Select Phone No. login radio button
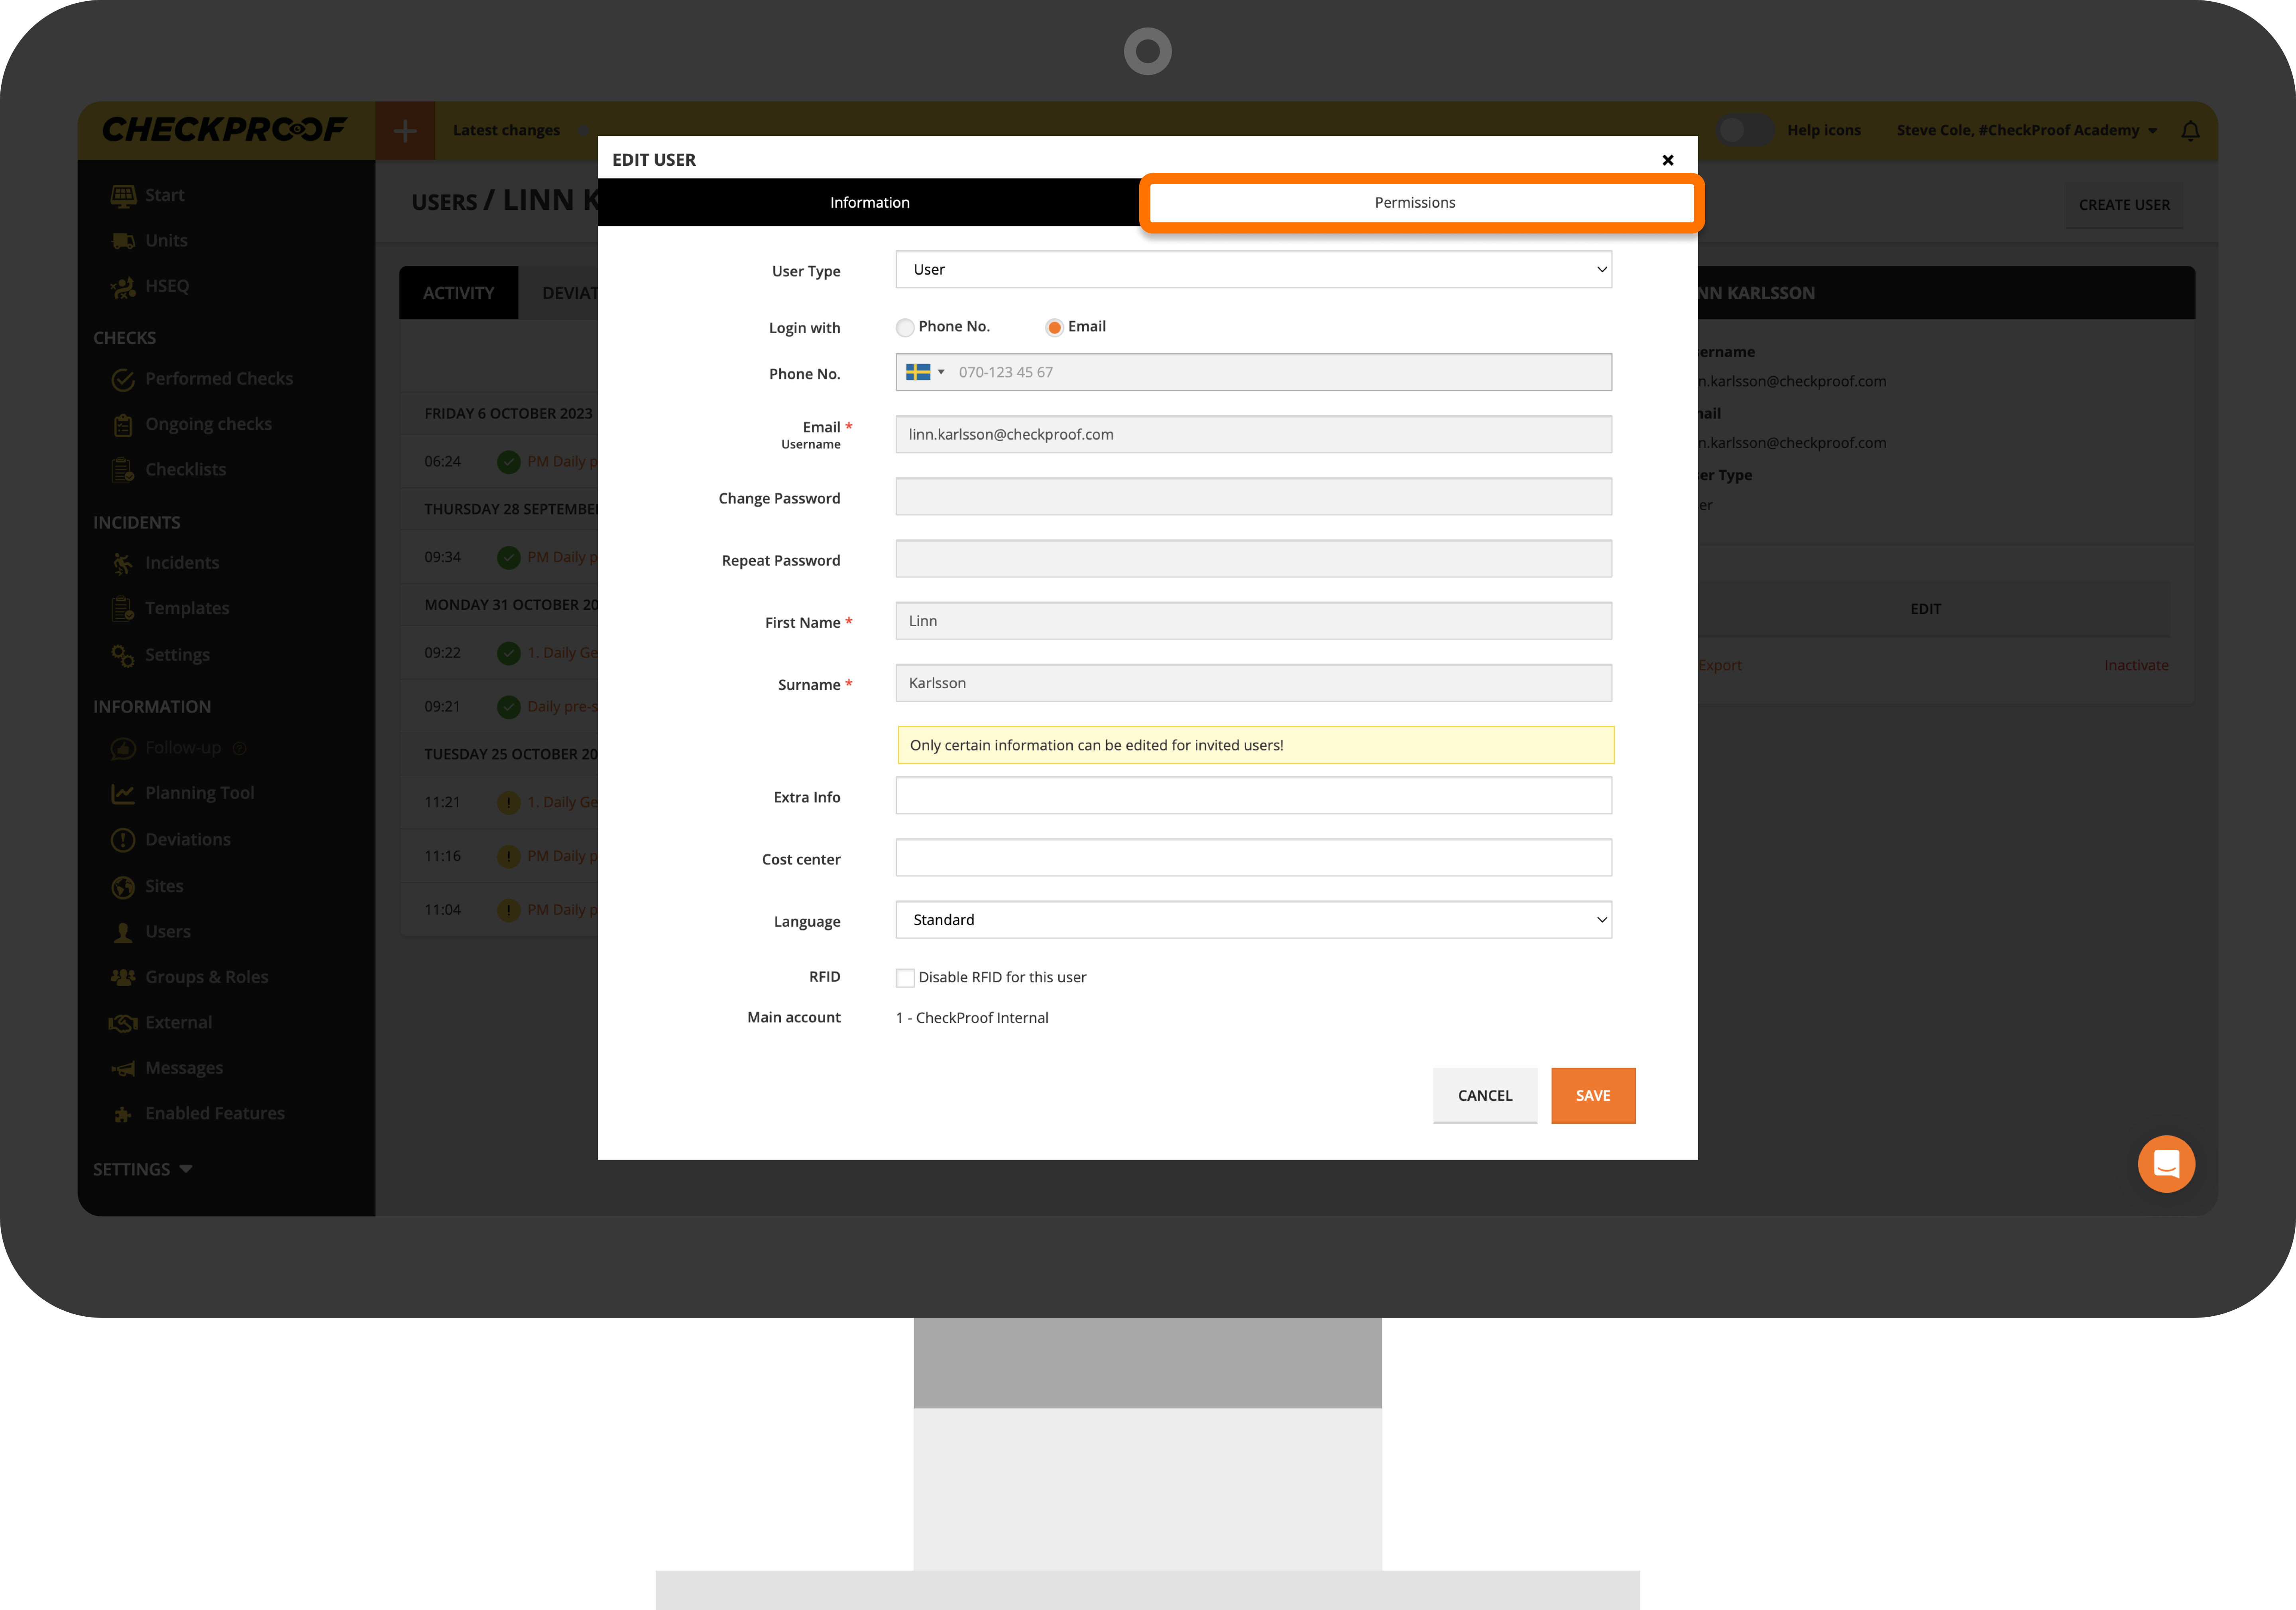The width and height of the screenshot is (2296, 1610). 905,328
